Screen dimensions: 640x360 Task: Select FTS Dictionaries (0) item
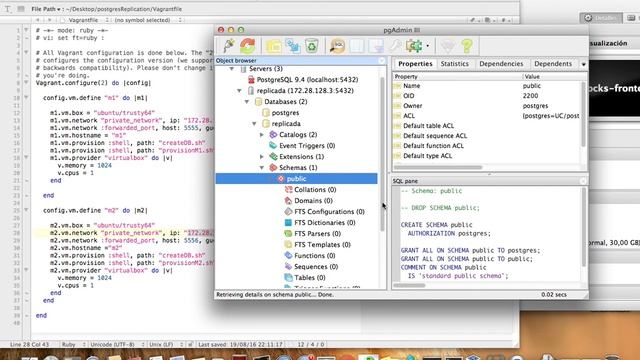(324, 223)
